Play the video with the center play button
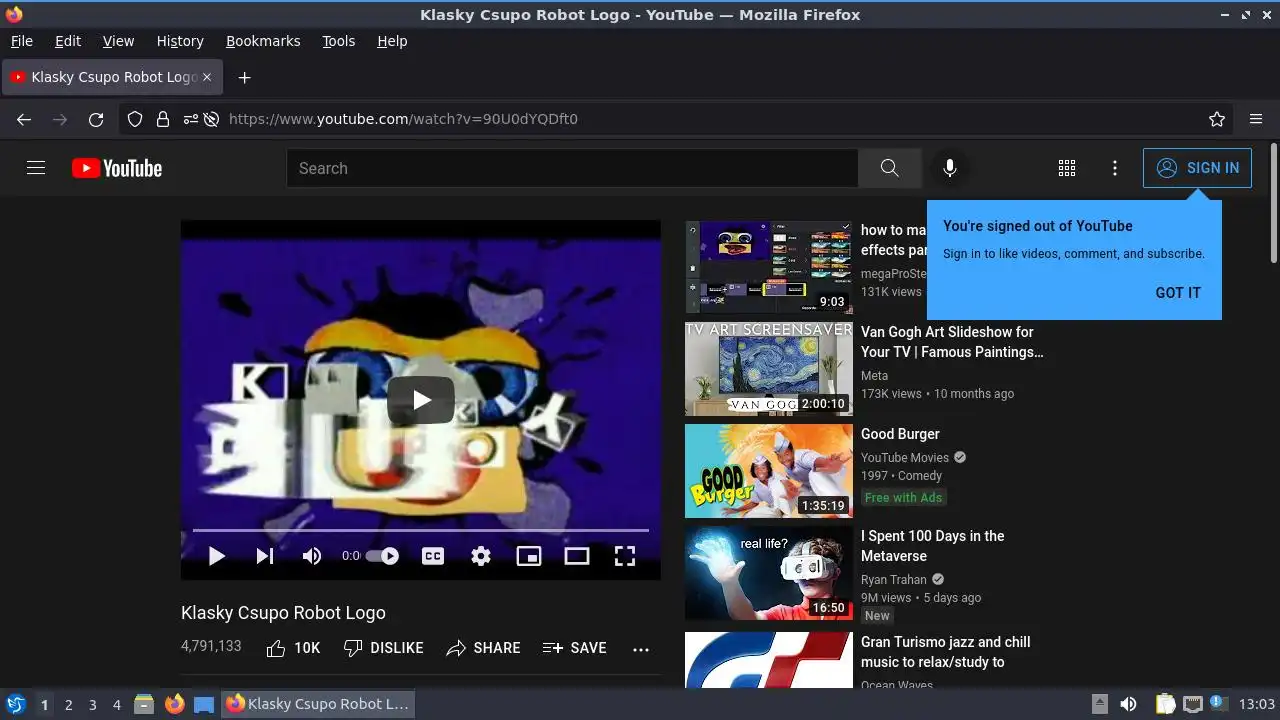The image size is (1280, 720). pos(421,400)
